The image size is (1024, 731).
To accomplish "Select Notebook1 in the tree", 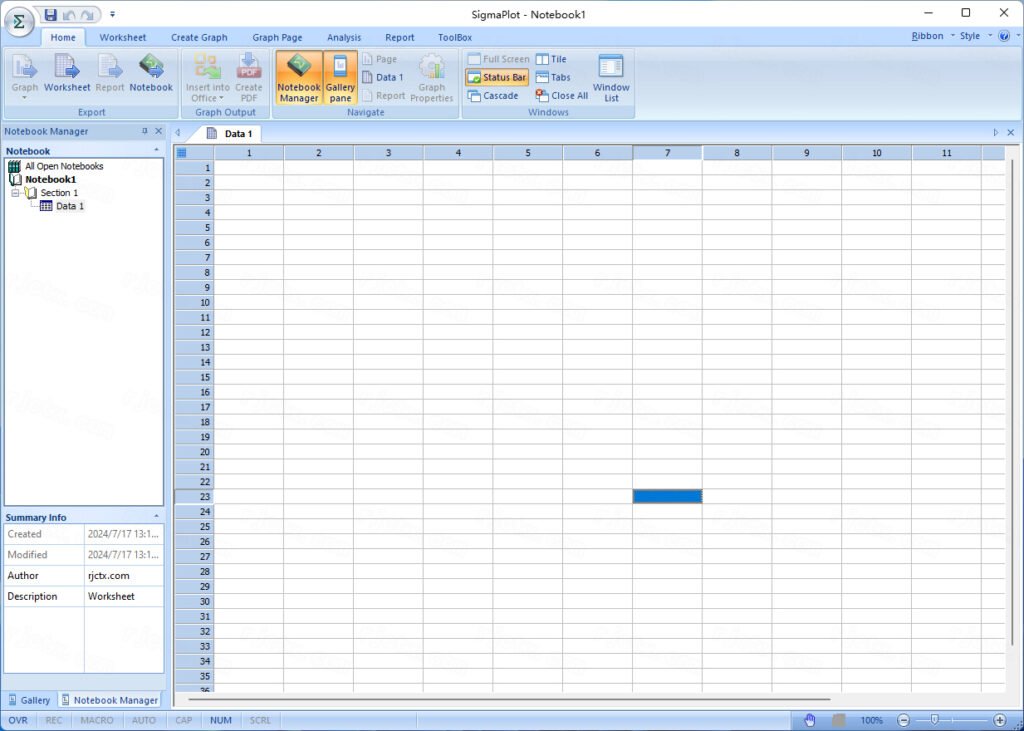I will point(50,179).
